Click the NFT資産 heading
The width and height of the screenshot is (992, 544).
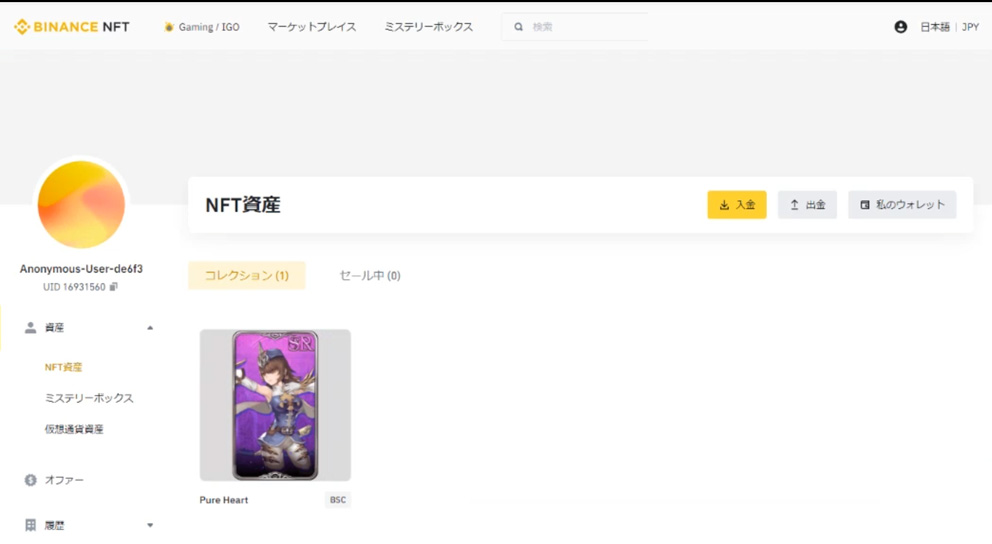243,205
